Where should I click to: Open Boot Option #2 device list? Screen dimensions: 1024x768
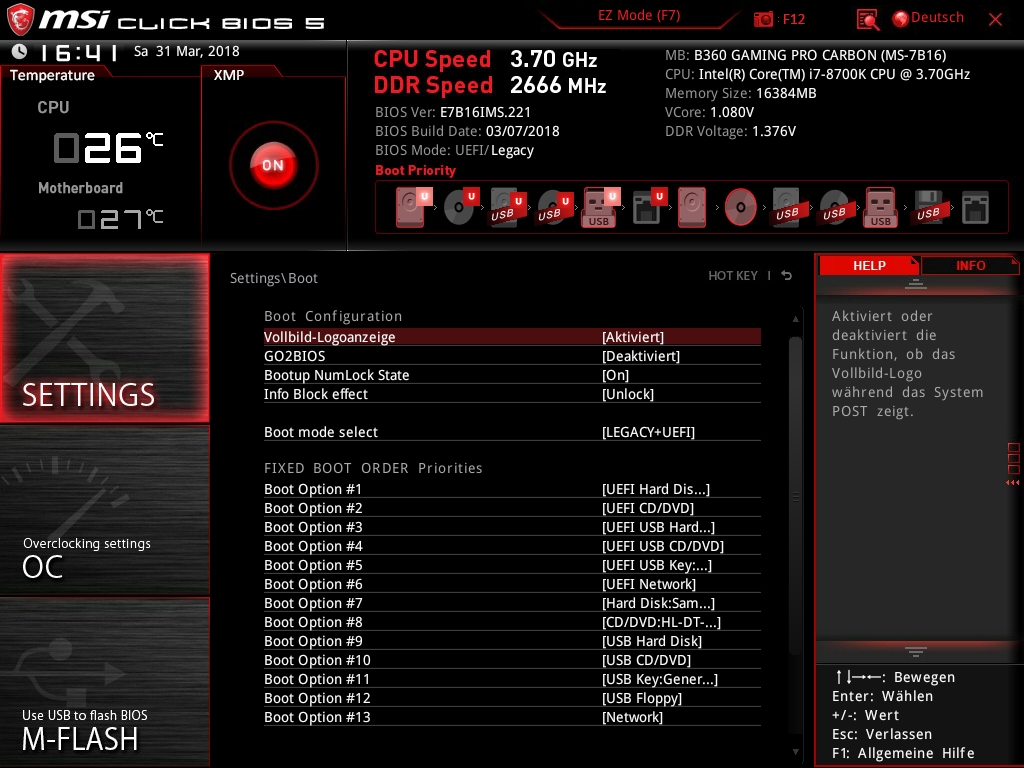(512, 508)
